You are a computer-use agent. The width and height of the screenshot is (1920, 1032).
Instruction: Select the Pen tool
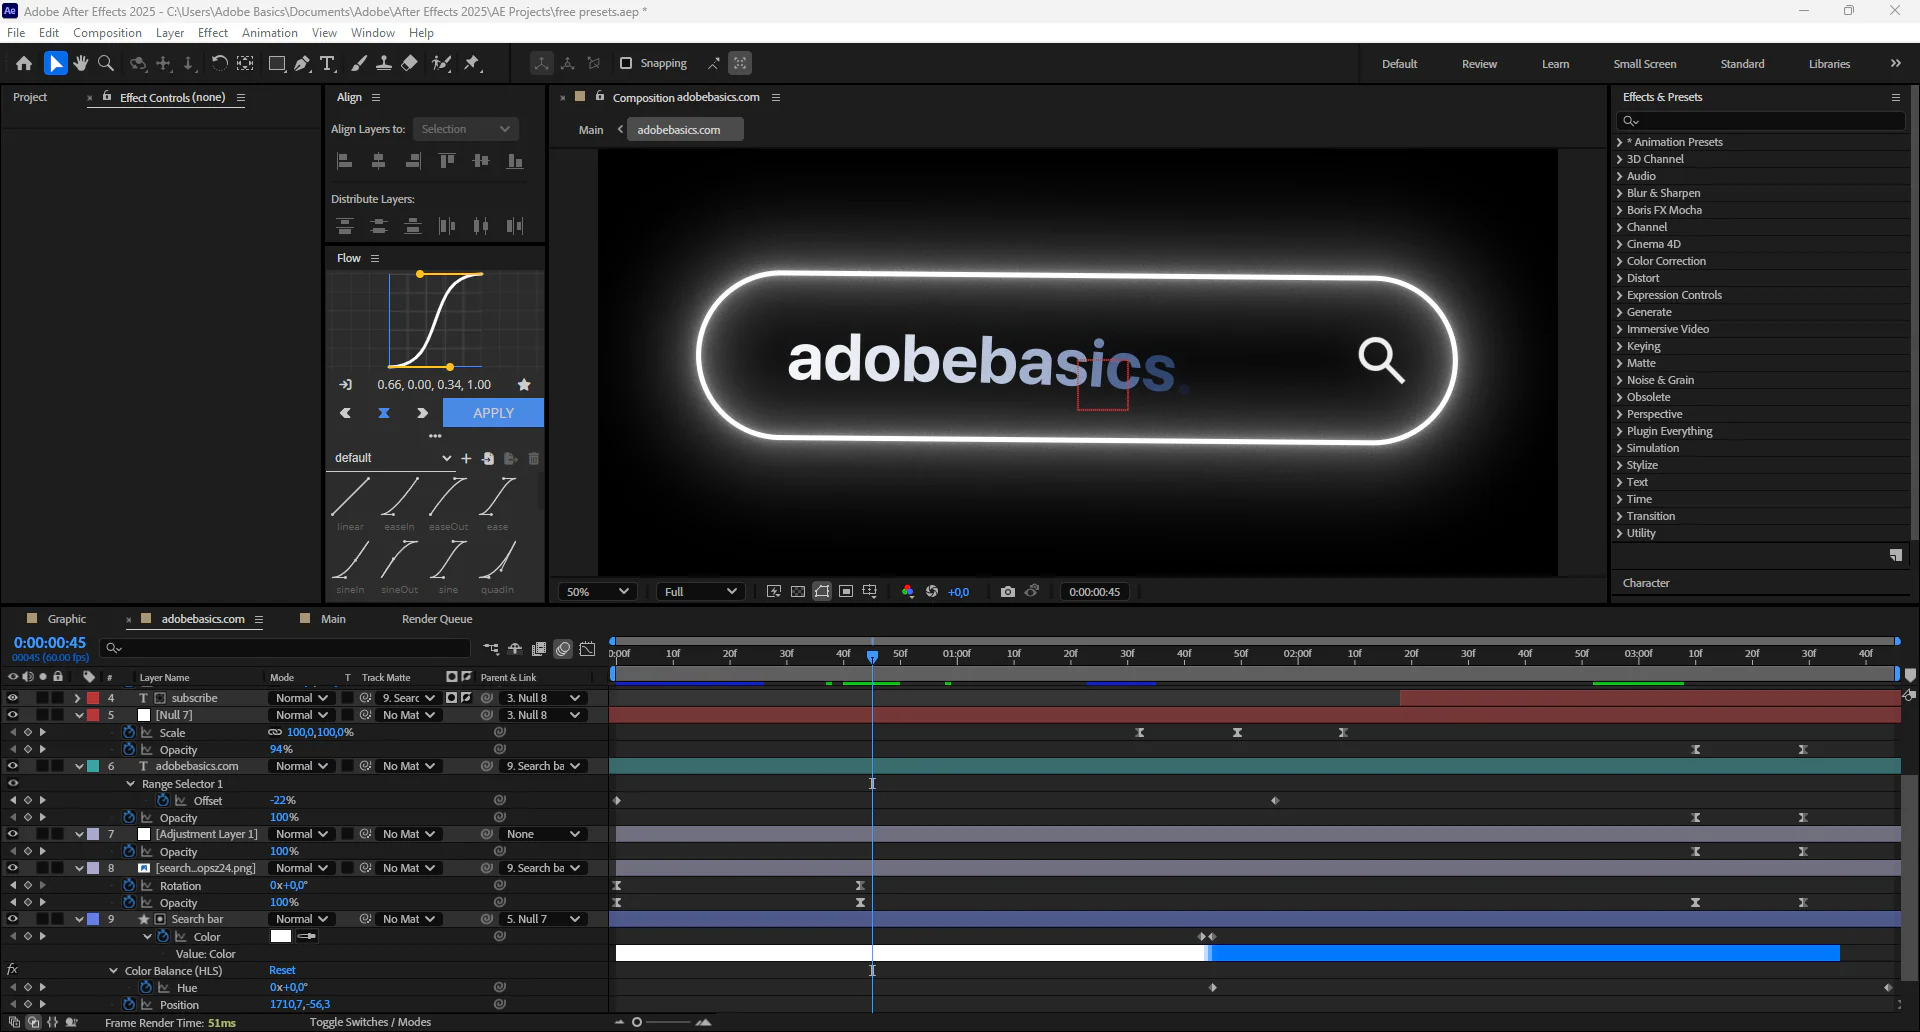click(x=302, y=63)
